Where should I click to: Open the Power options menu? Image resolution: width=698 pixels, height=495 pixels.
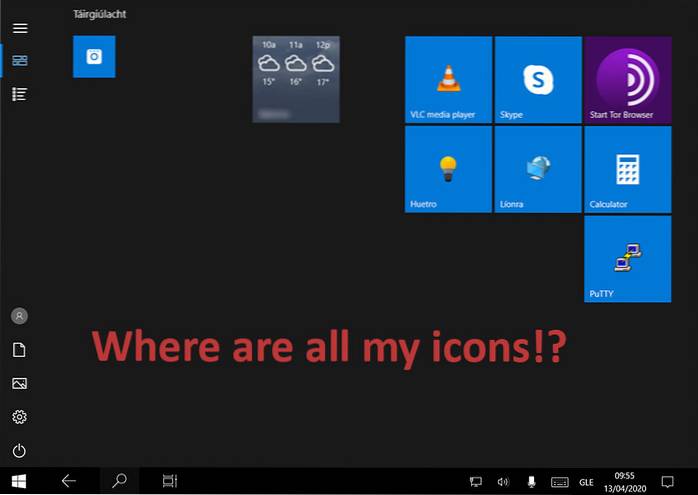coord(19,450)
